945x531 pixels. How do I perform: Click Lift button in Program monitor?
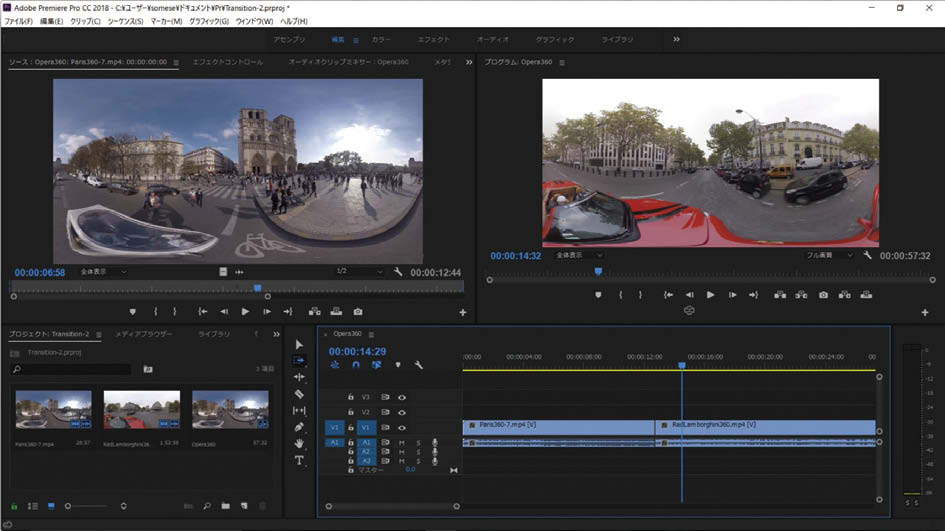pos(780,295)
